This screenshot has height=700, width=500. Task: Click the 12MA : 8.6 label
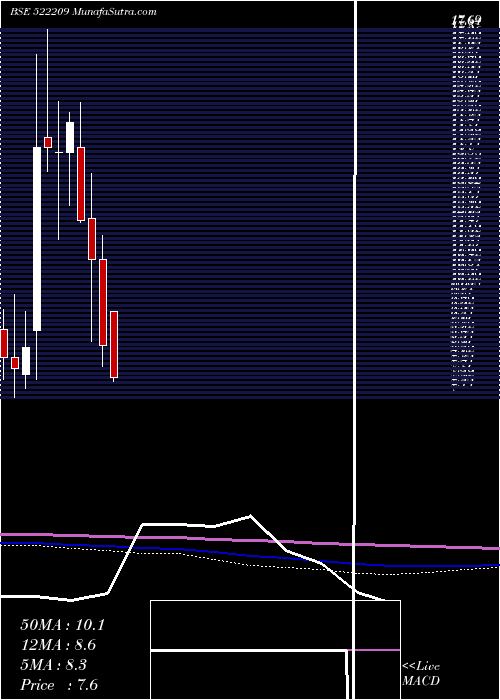(x=58, y=645)
